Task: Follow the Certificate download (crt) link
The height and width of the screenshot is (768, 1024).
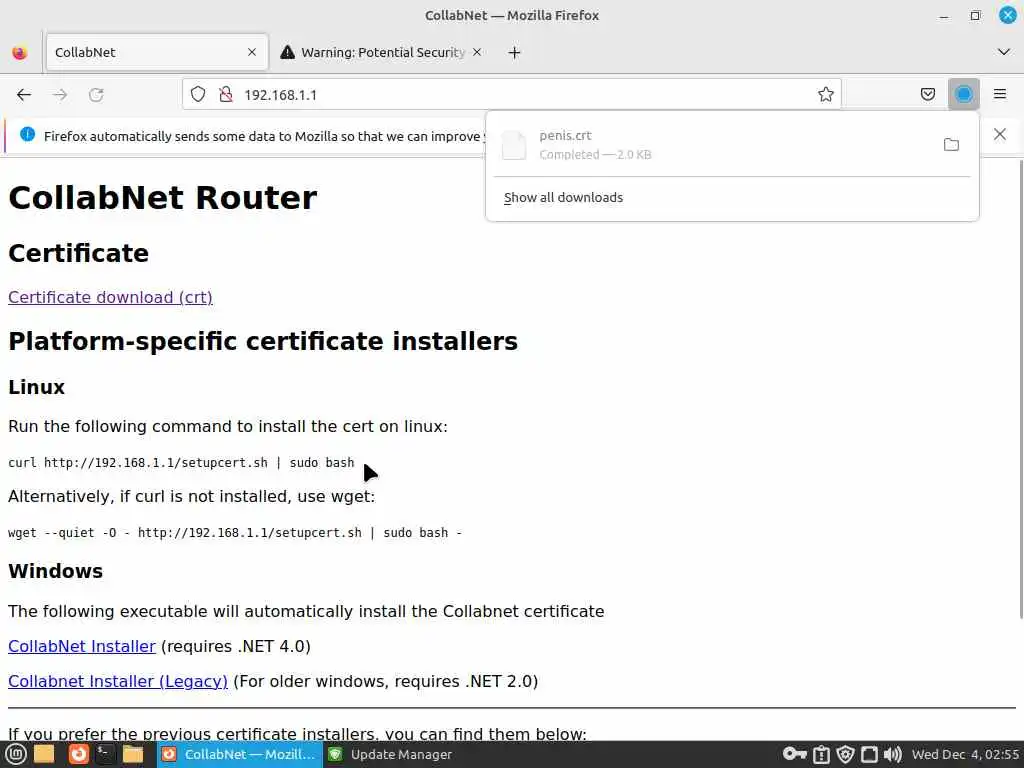Action: click(x=110, y=297)
